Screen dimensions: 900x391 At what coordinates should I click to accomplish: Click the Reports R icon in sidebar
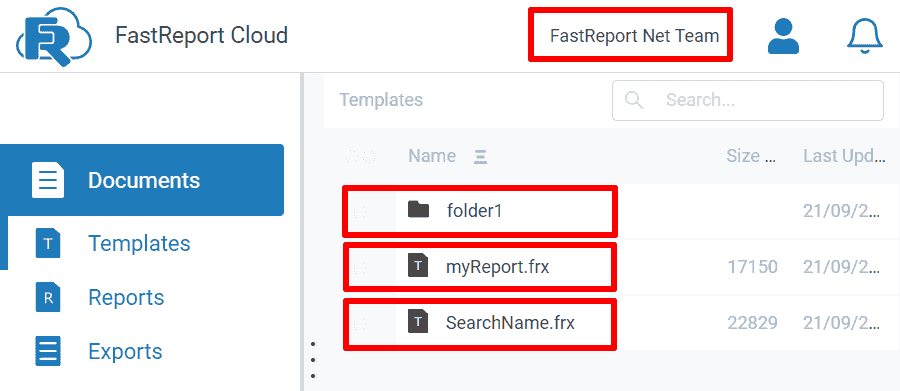[x=48, y=297]
